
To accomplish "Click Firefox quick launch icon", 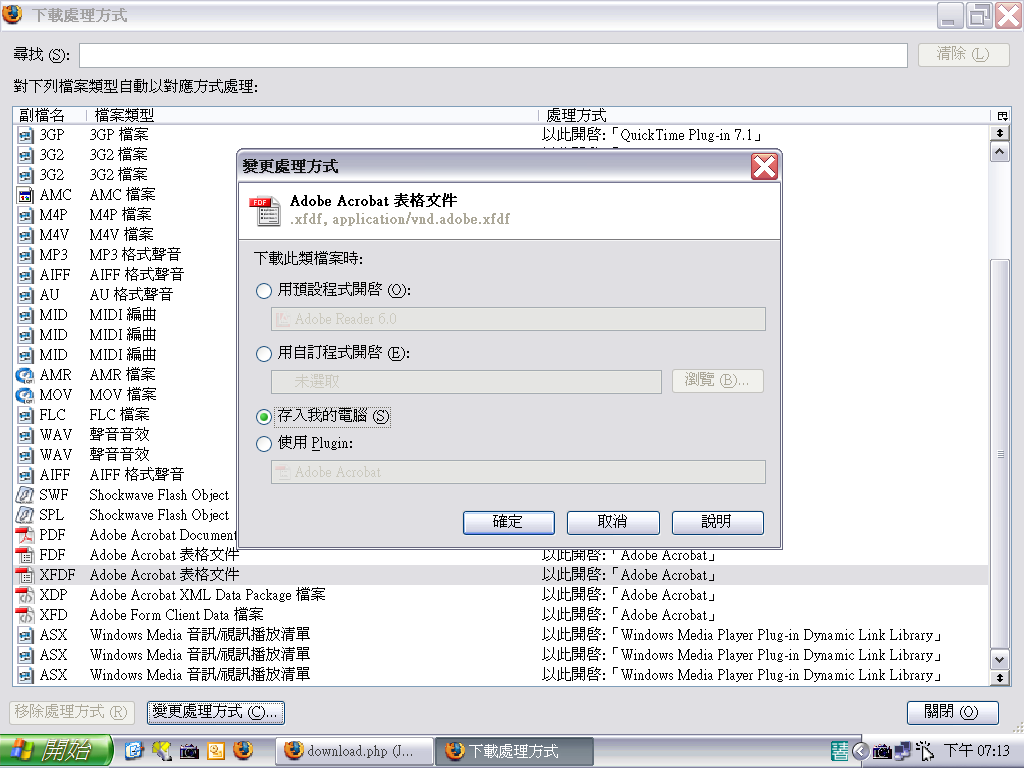I will coord(243,750).
